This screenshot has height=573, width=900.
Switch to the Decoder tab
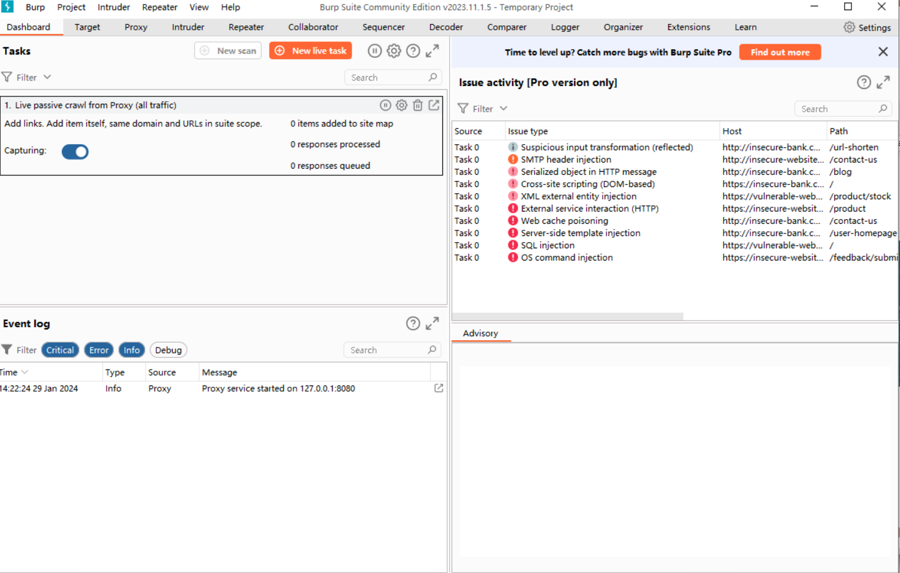446,27
